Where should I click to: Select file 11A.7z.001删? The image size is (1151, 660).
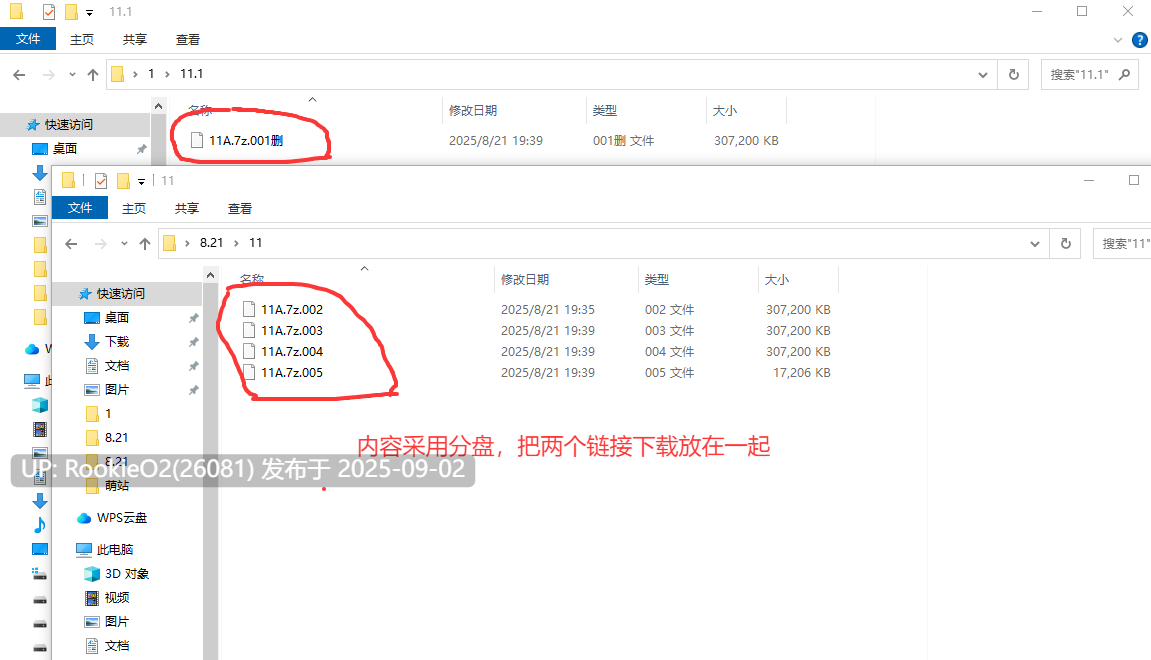[246, 140]
